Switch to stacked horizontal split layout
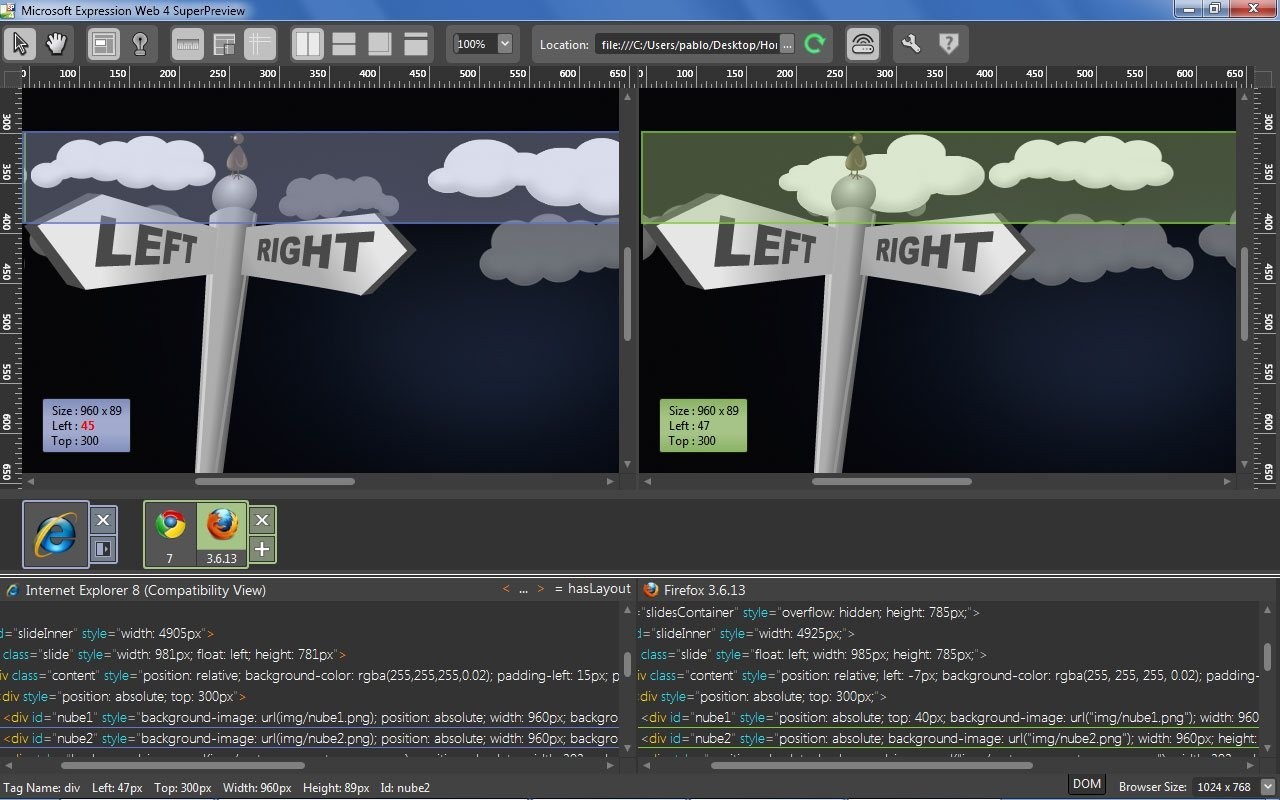This screenshot has height=800, width=1280. [344, 44]
